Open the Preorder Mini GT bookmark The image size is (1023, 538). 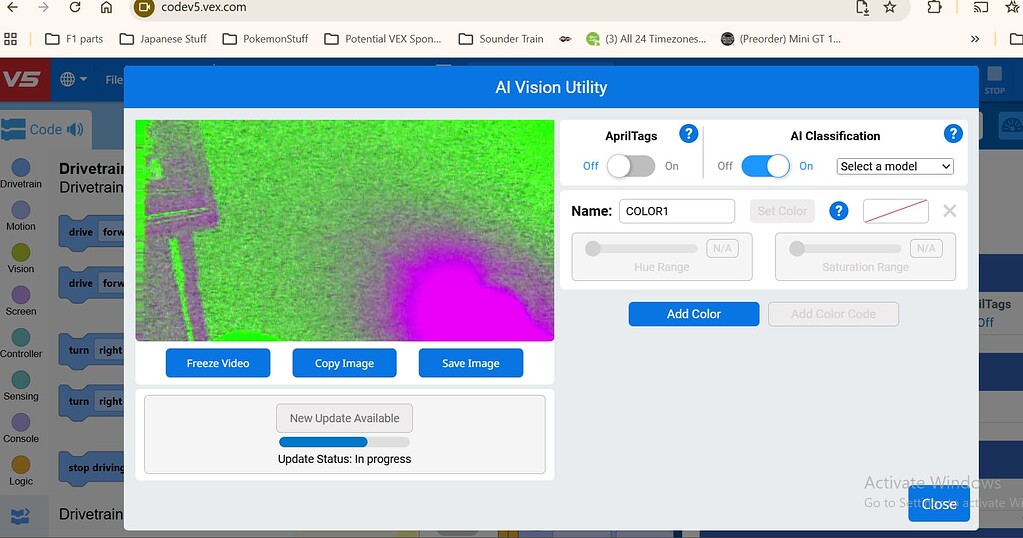point(781,39)
